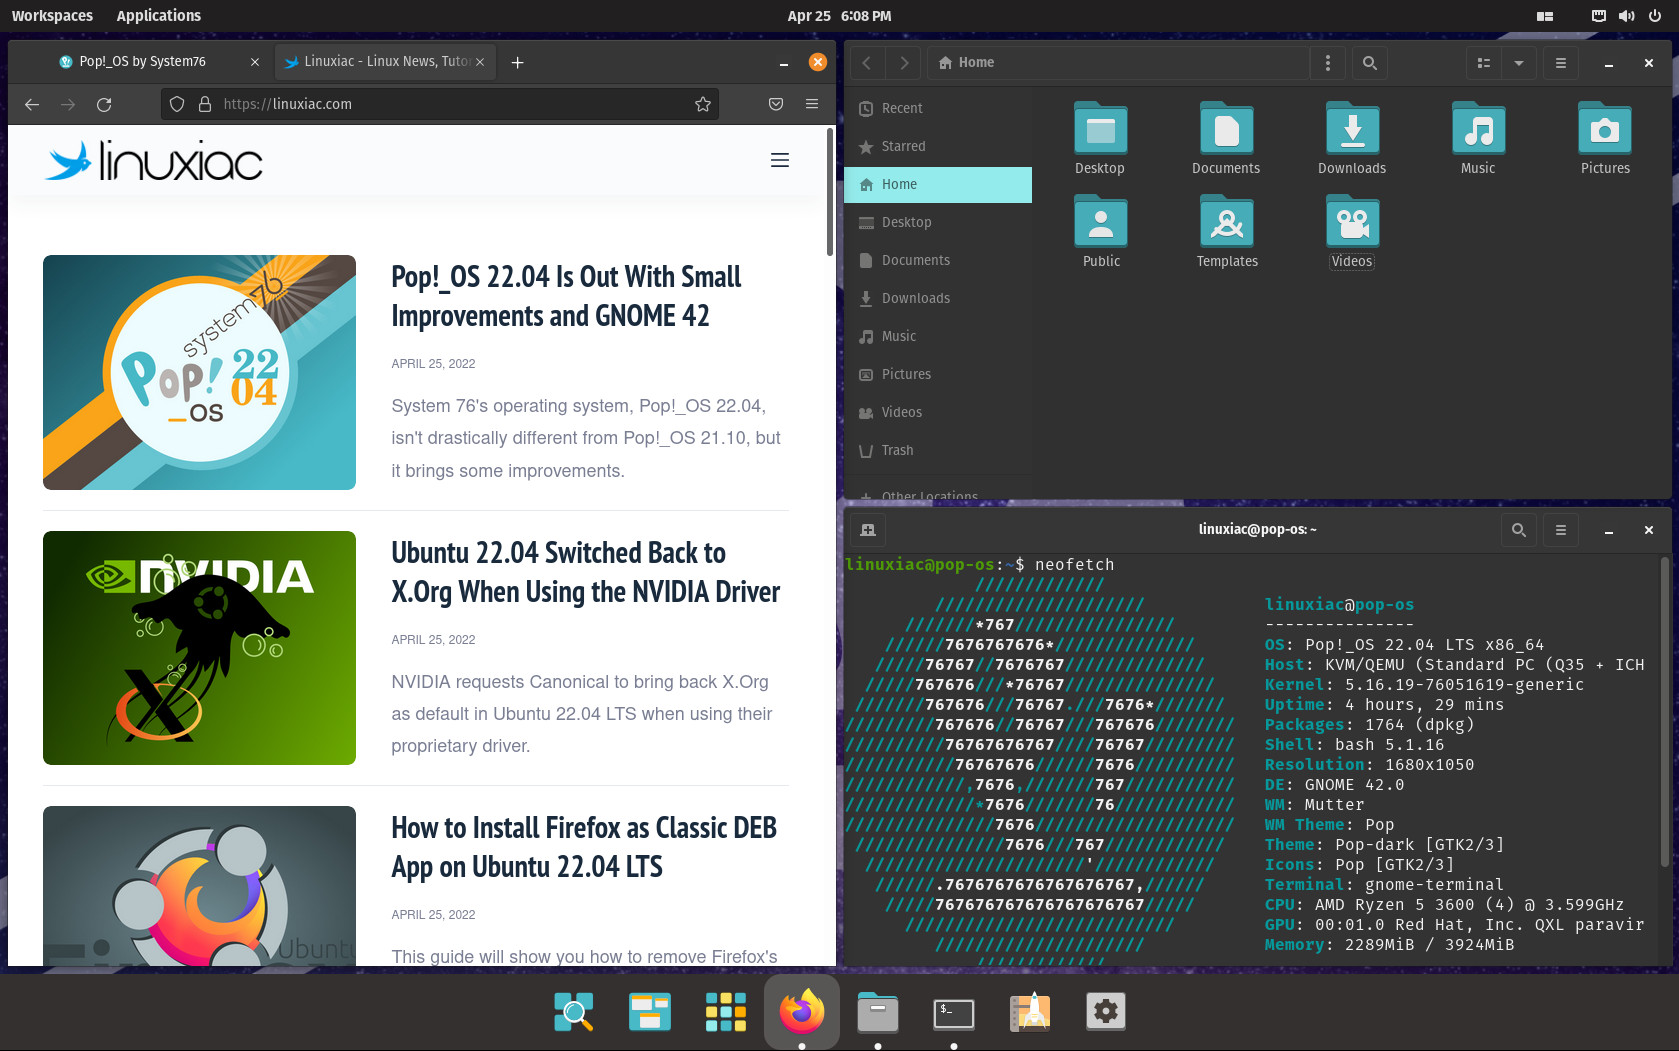1679x1051 pixels.
Task: Go back in Files window
Action: 867,63
